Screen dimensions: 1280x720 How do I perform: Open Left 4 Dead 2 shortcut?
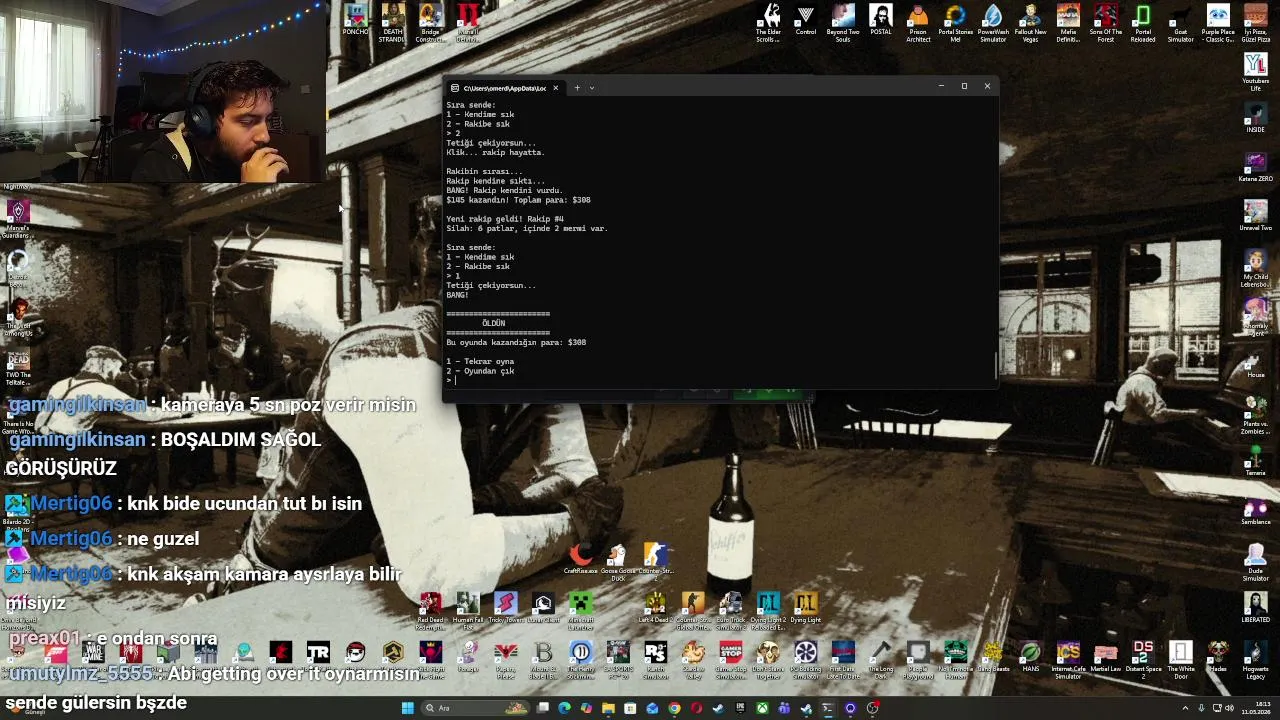(x=655, y=606)
